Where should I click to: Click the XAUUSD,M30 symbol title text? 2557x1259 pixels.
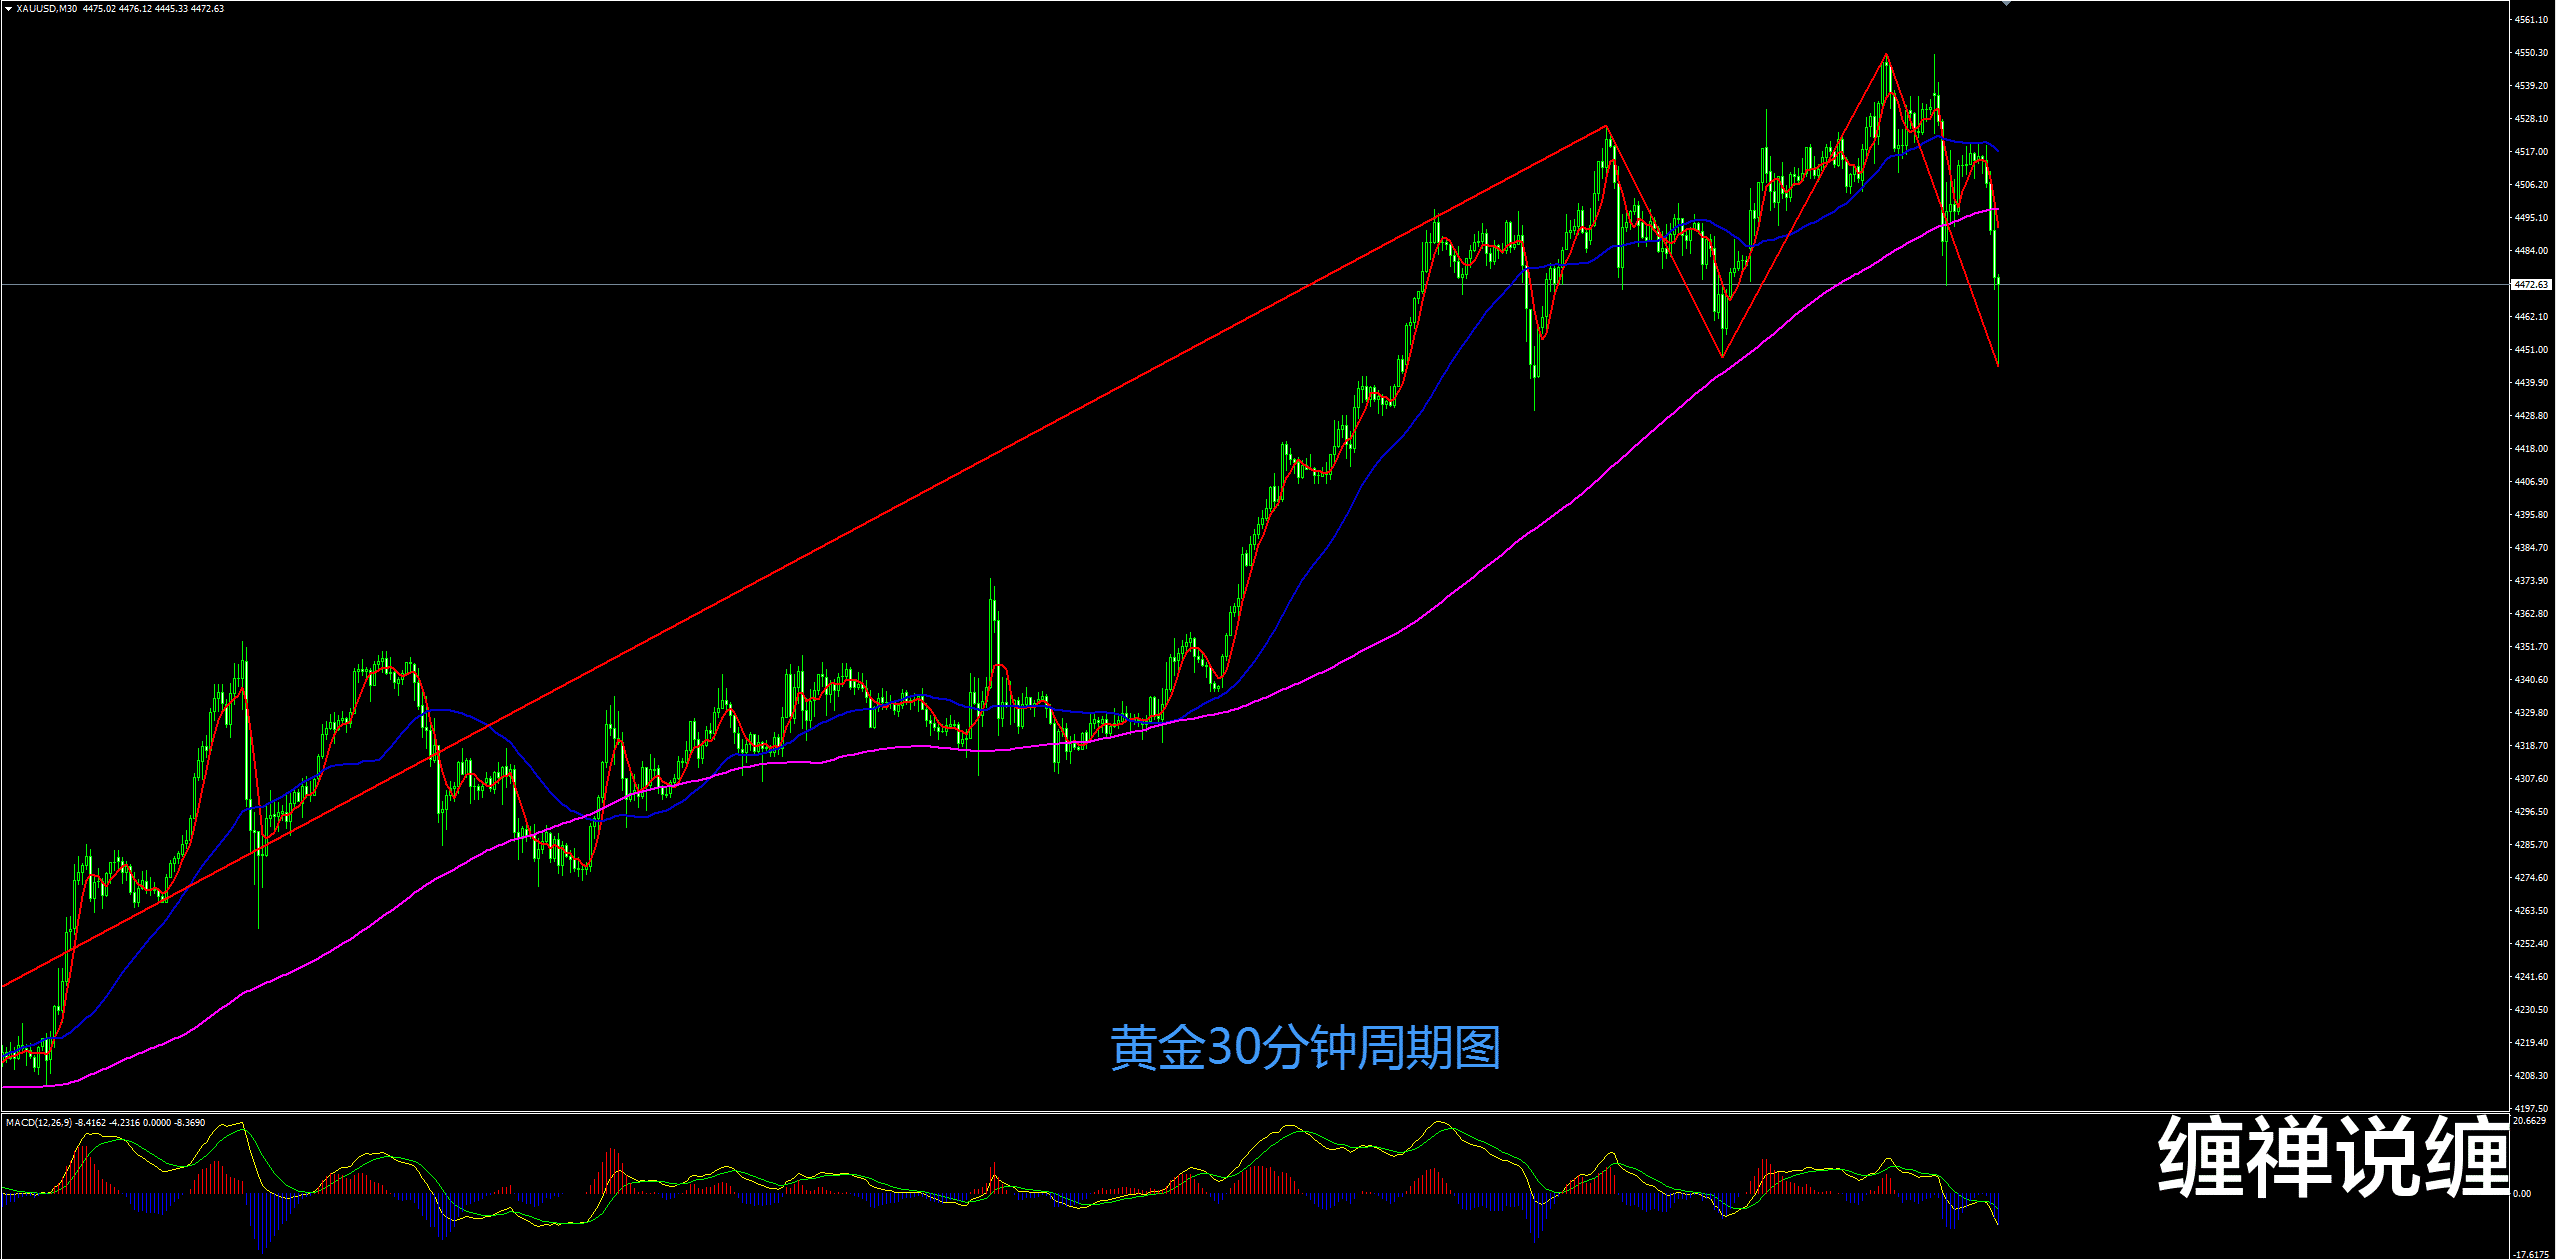46,9
